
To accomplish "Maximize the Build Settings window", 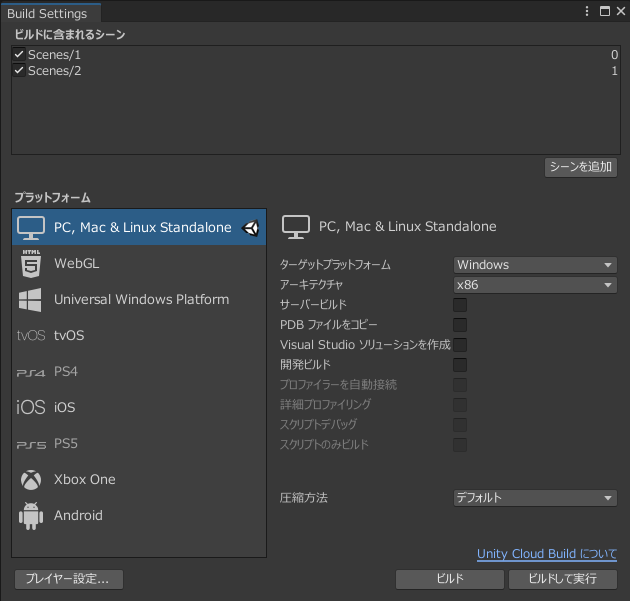I will (x=605, y=11).
